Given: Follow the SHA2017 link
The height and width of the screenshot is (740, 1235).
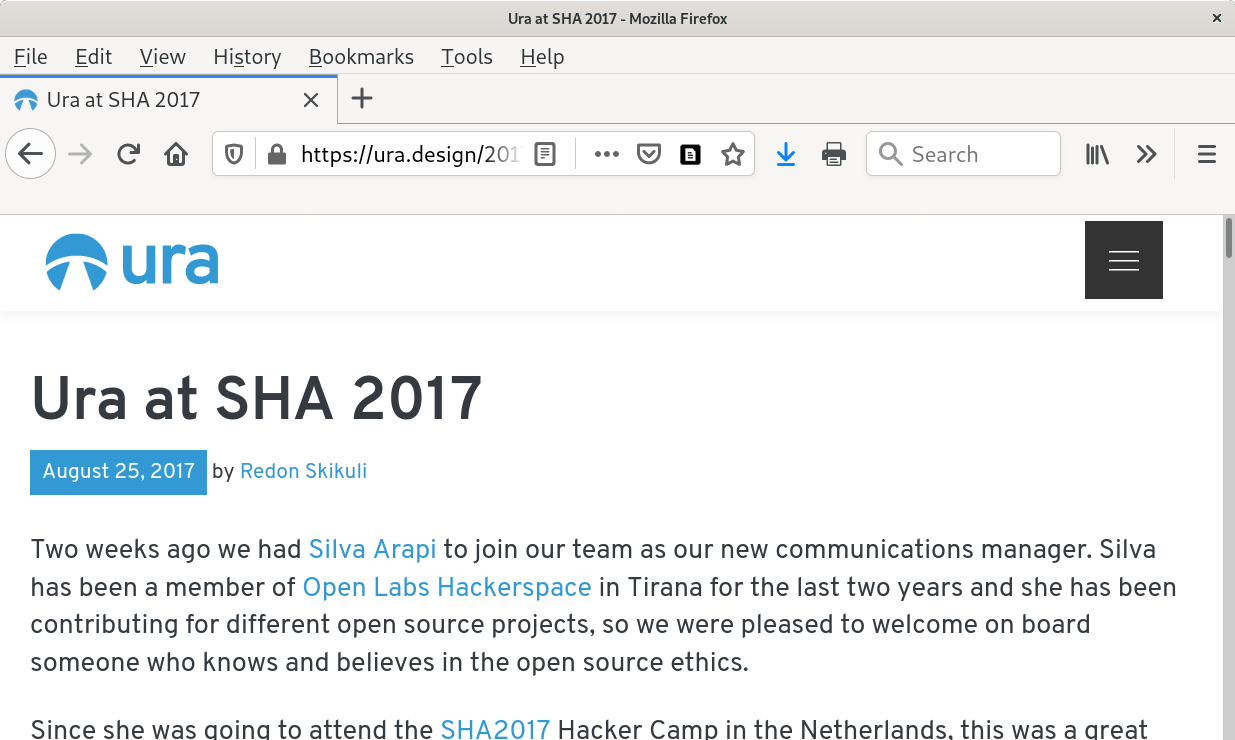Looking at the screenshot, I should click(x=496, y=729).
